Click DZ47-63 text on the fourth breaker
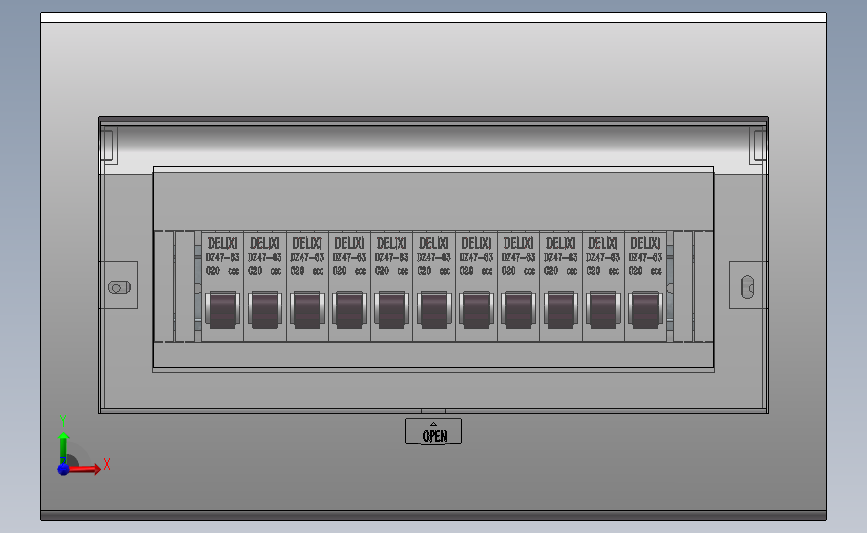This screenshot has width=867, height=533. point(349,258)
